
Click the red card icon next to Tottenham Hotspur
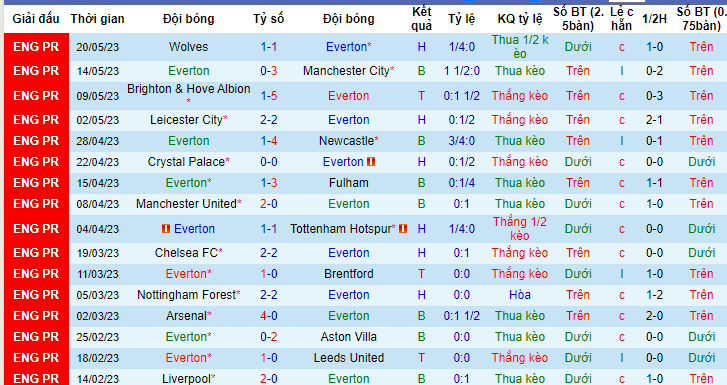coord(403,229)
